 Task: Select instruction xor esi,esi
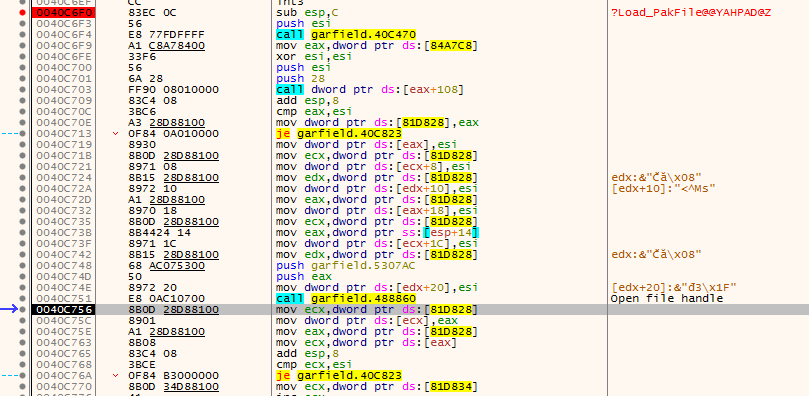[x=314, y=57]
